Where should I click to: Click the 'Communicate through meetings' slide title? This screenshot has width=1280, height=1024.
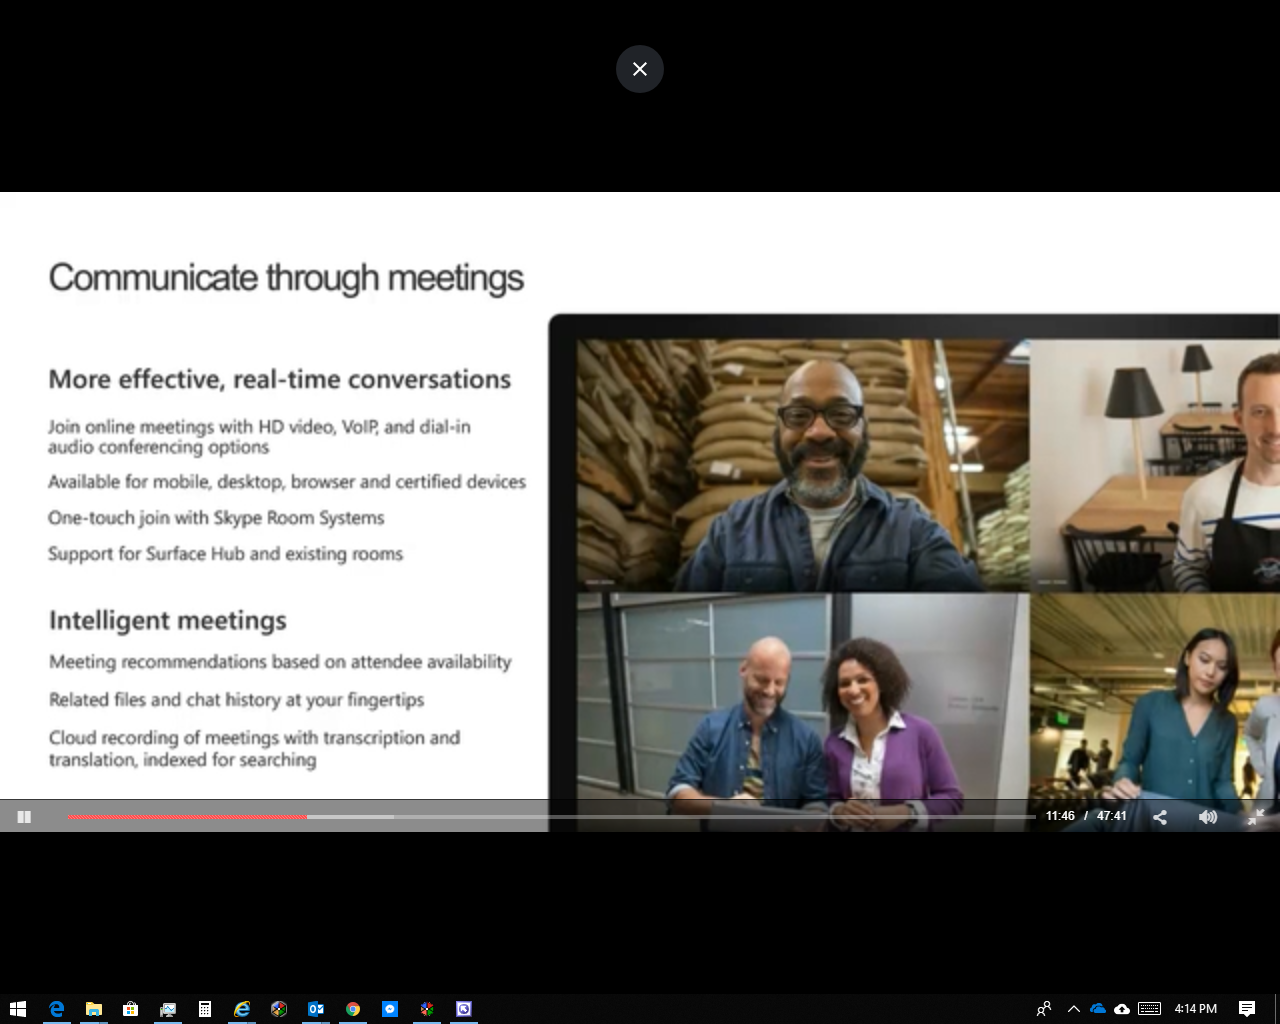[286, 278]
